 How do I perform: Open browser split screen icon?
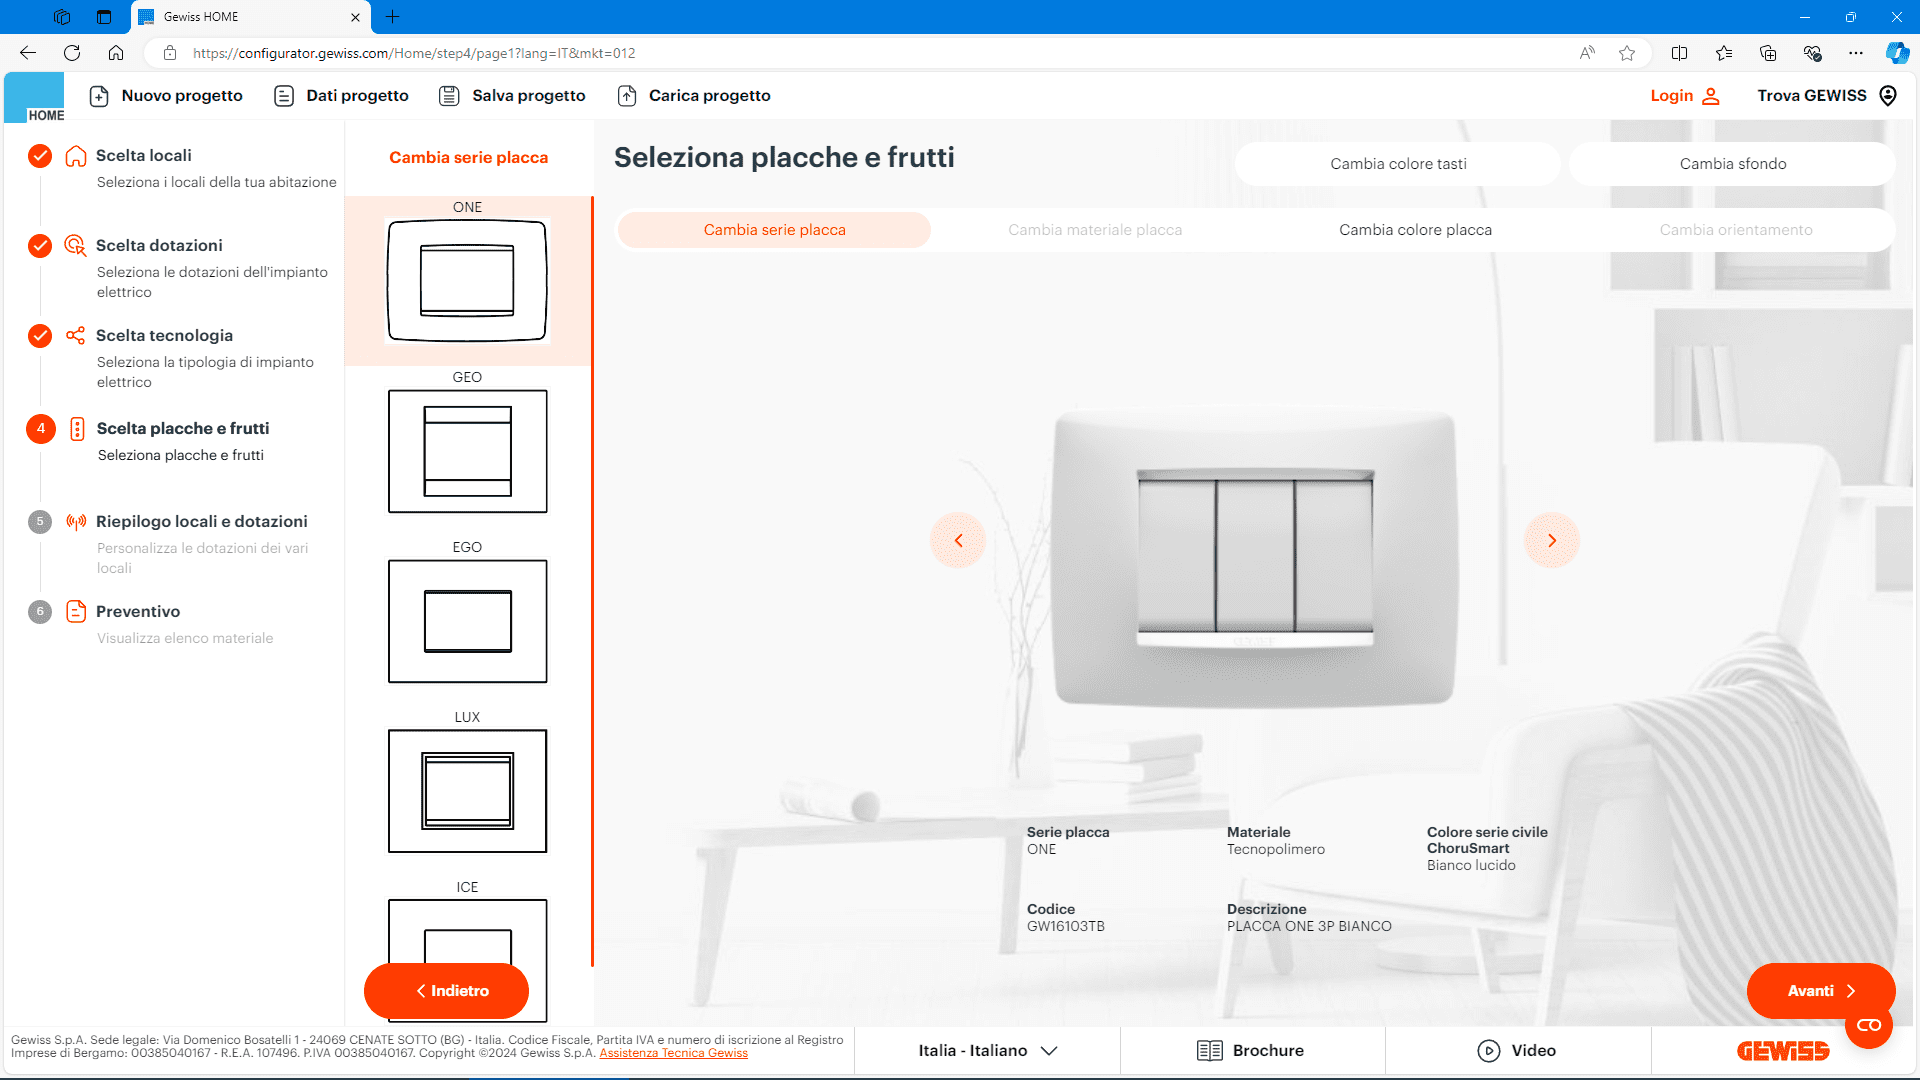[x=1679, y=53]
